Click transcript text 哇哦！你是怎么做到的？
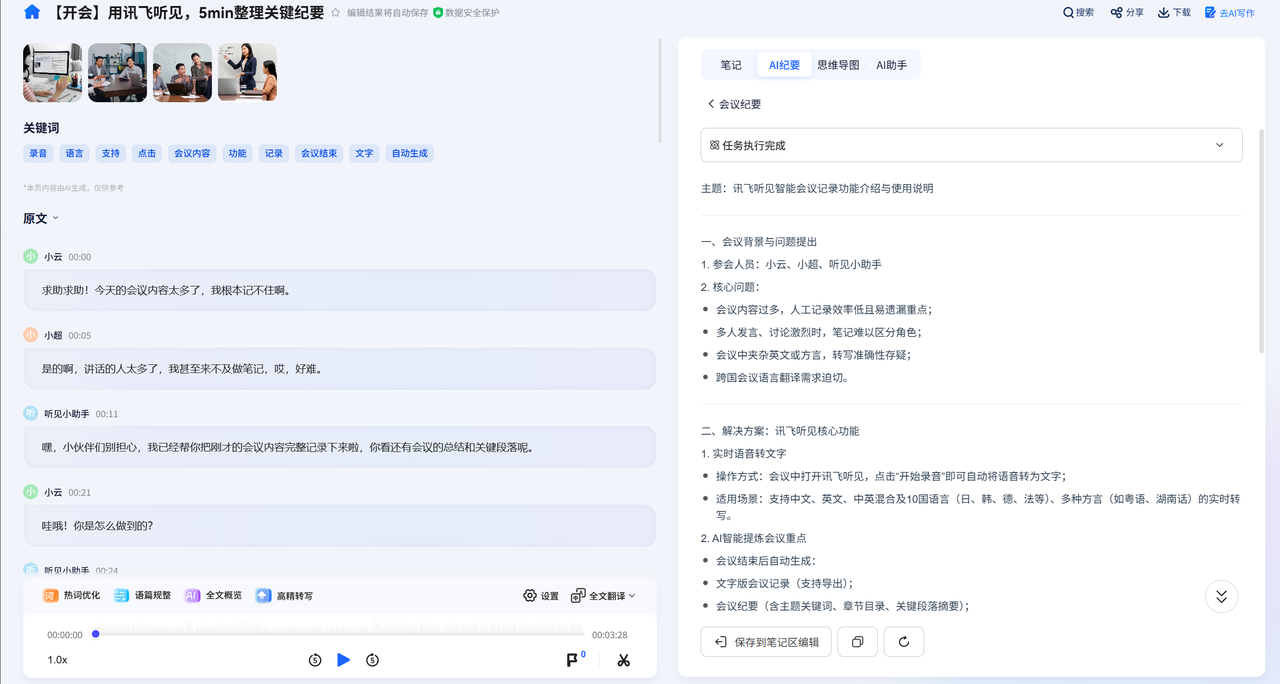 tap(97, 526)
